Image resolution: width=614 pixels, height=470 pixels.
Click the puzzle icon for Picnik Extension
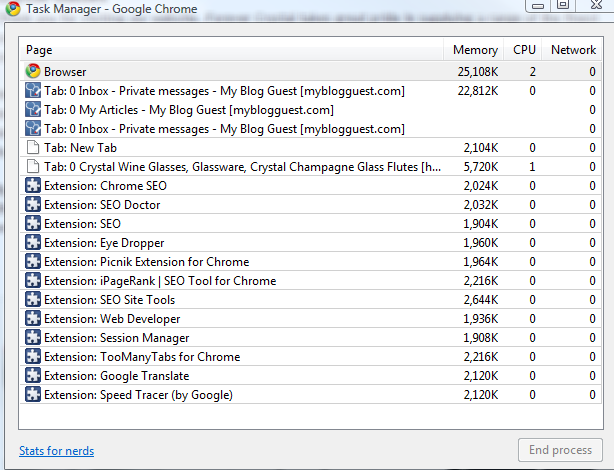(33, 261)
